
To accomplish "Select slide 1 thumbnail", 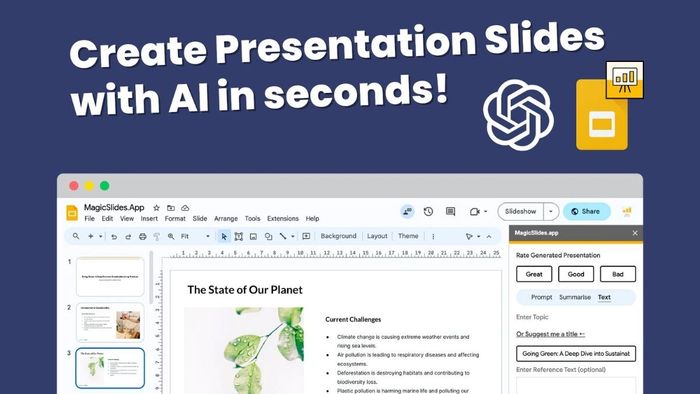I will tap(110, 277).
